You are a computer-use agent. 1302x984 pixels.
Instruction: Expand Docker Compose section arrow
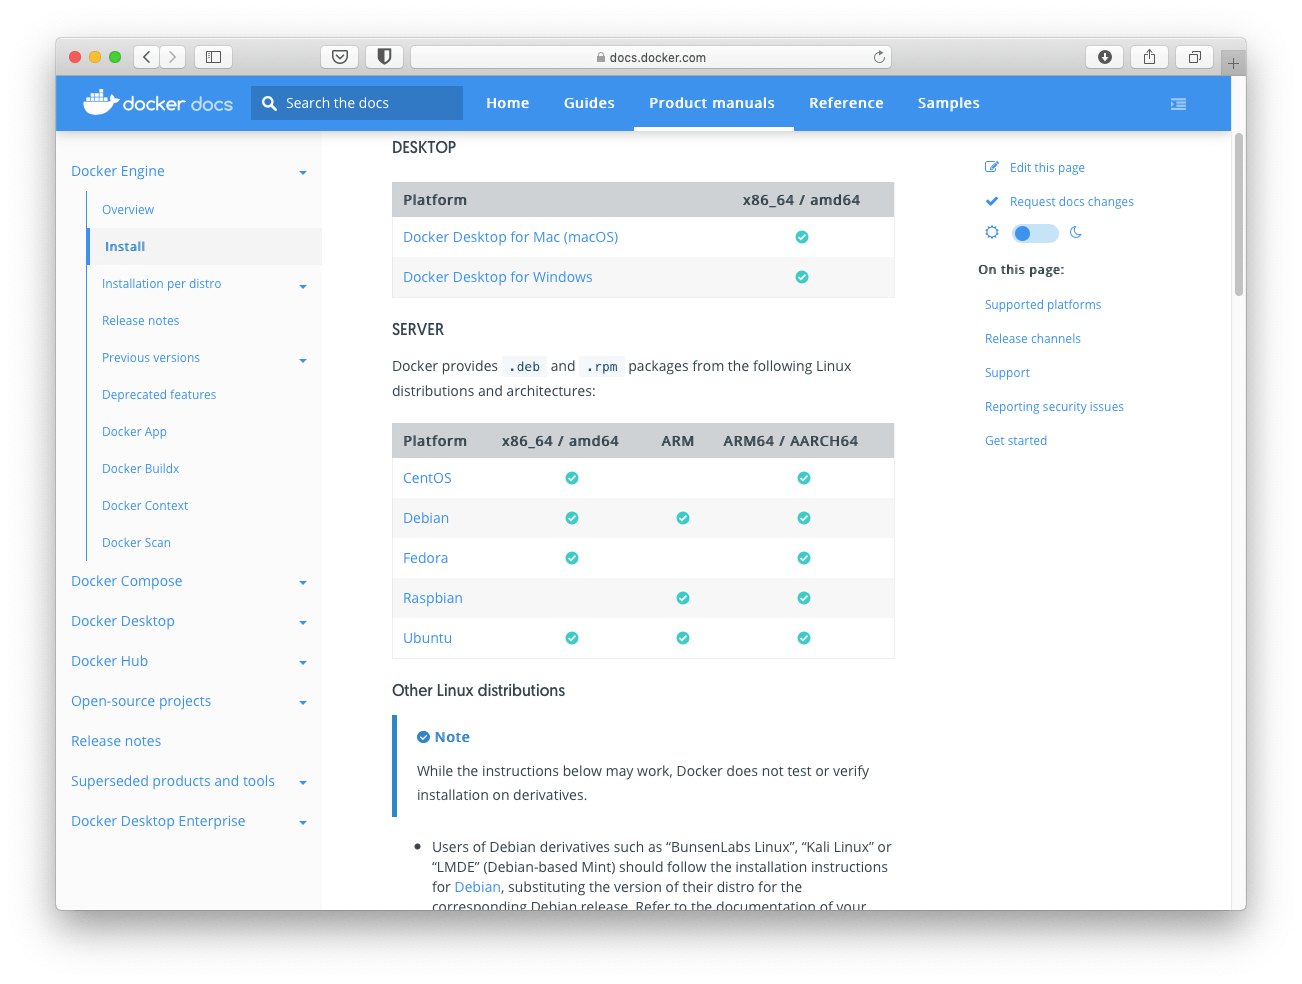[x=303, y=583]
